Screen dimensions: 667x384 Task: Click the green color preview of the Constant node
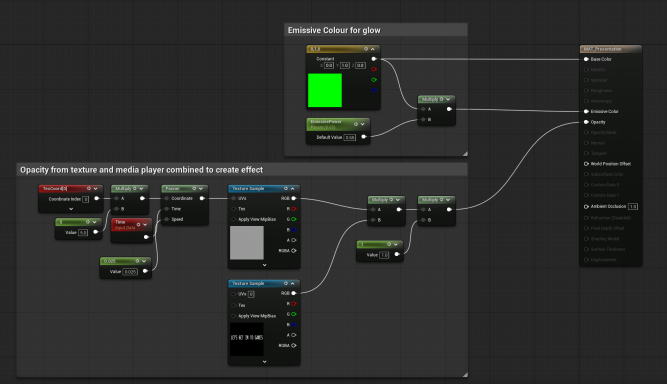(325, 90)
